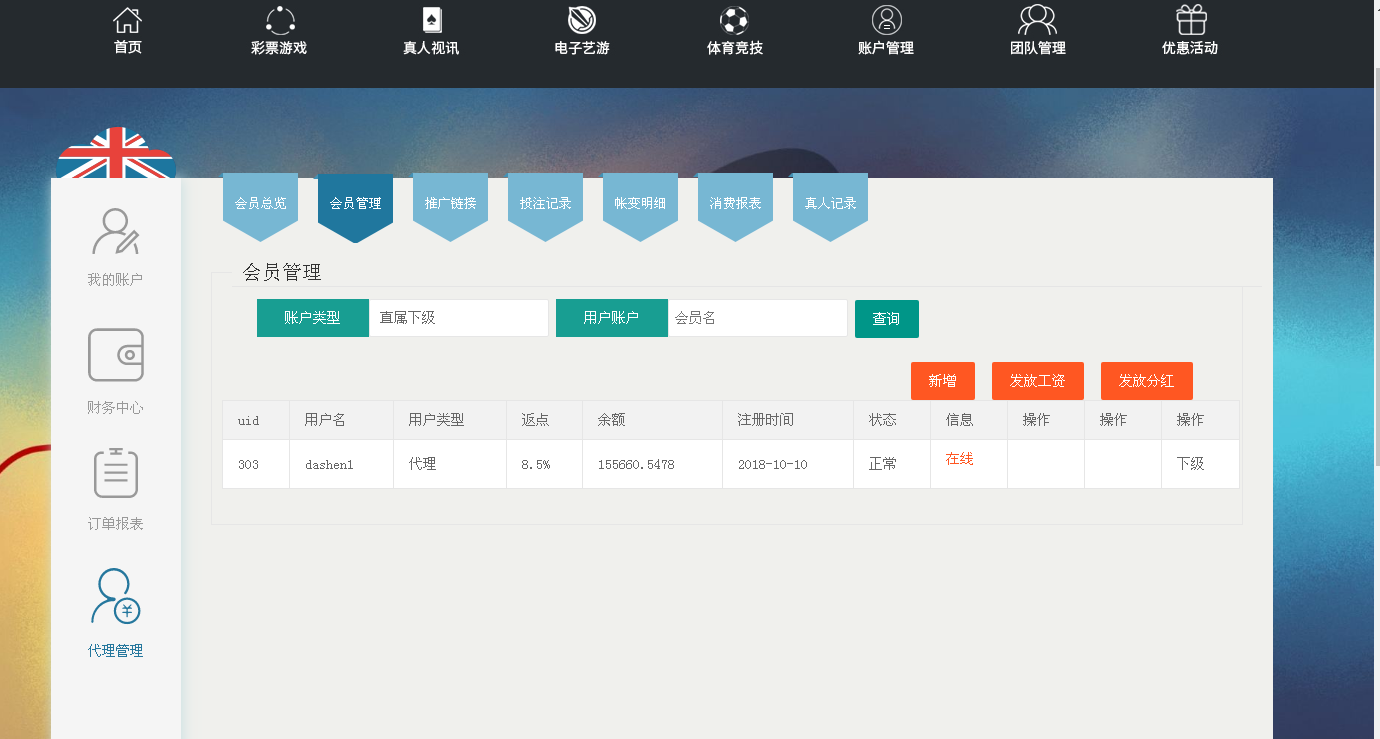This screenshot has width=1380, height=739.
Task: Open the promotions (优惠活动) gift icon
Action: (1190, 21)
